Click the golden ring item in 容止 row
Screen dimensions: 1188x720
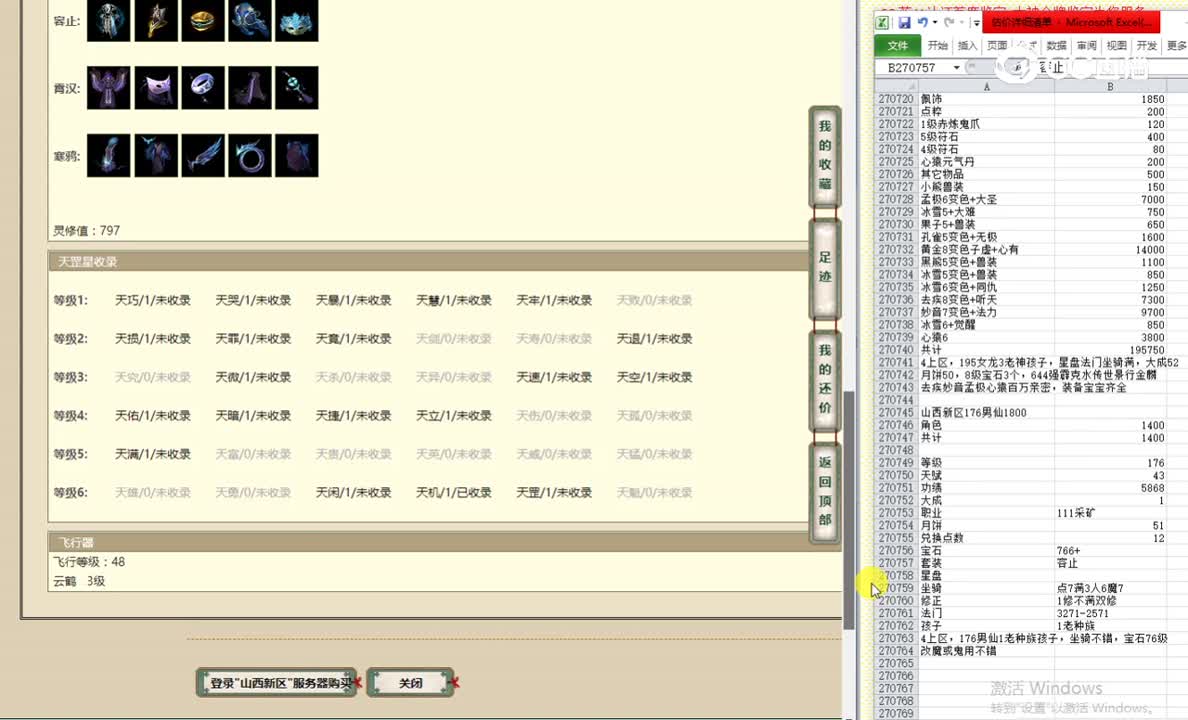tap(202, 20)
